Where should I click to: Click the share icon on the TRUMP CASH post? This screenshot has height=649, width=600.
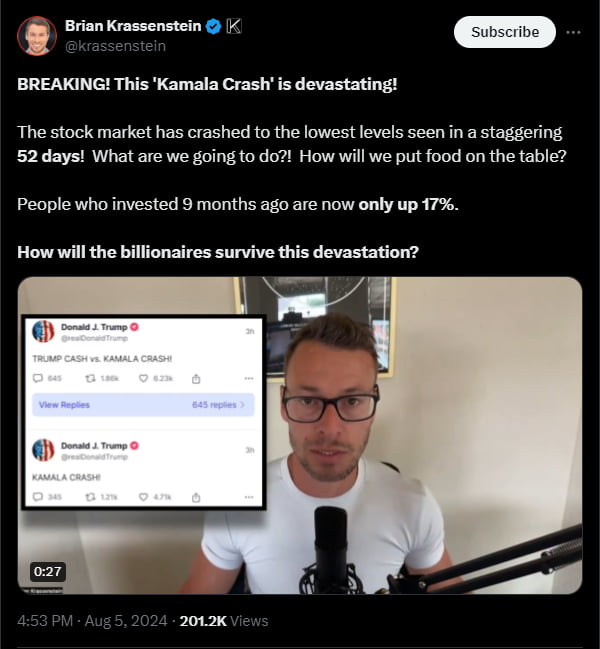[x=196, y=379]
